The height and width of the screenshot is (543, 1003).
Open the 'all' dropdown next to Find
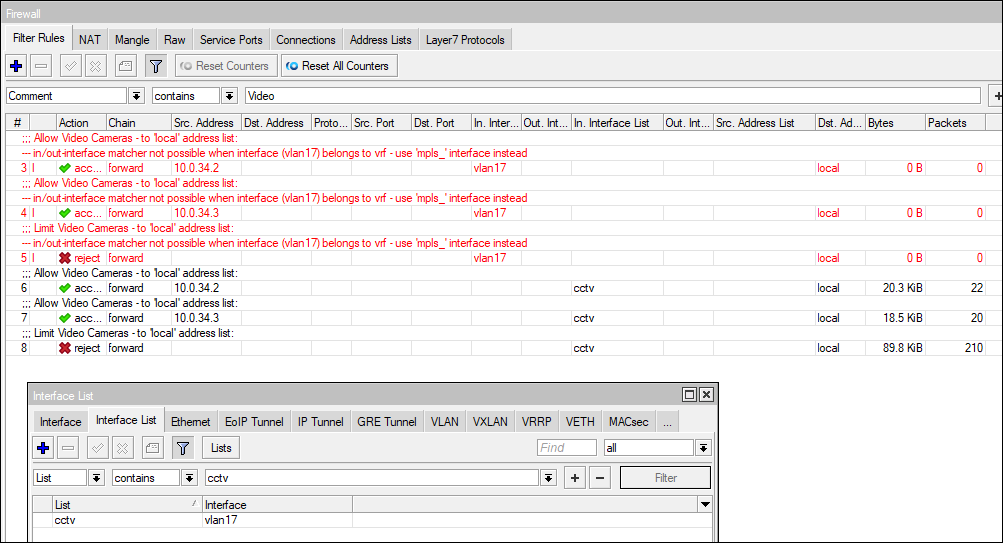pos(703,448)
